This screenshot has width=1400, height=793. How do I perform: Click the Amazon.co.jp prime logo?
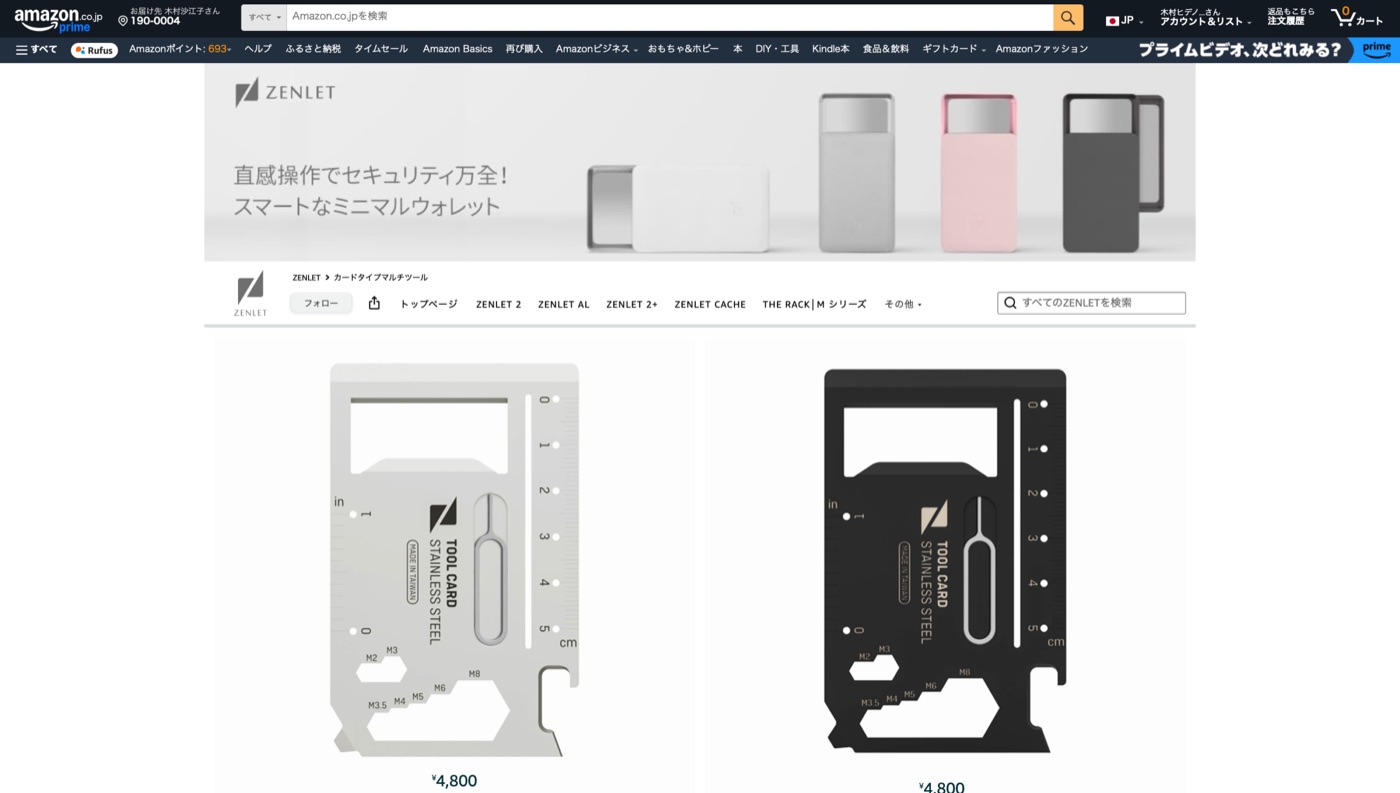click(58, 20)
